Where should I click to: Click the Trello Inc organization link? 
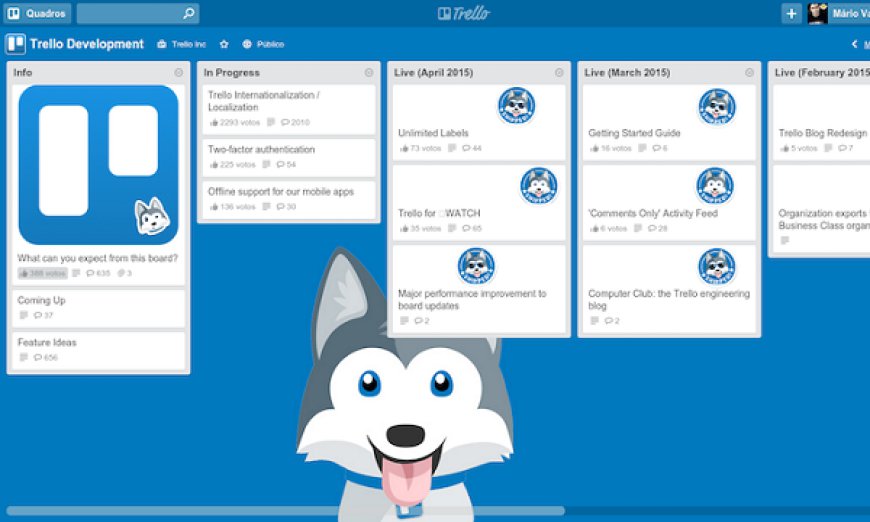[x=181, y=44]
